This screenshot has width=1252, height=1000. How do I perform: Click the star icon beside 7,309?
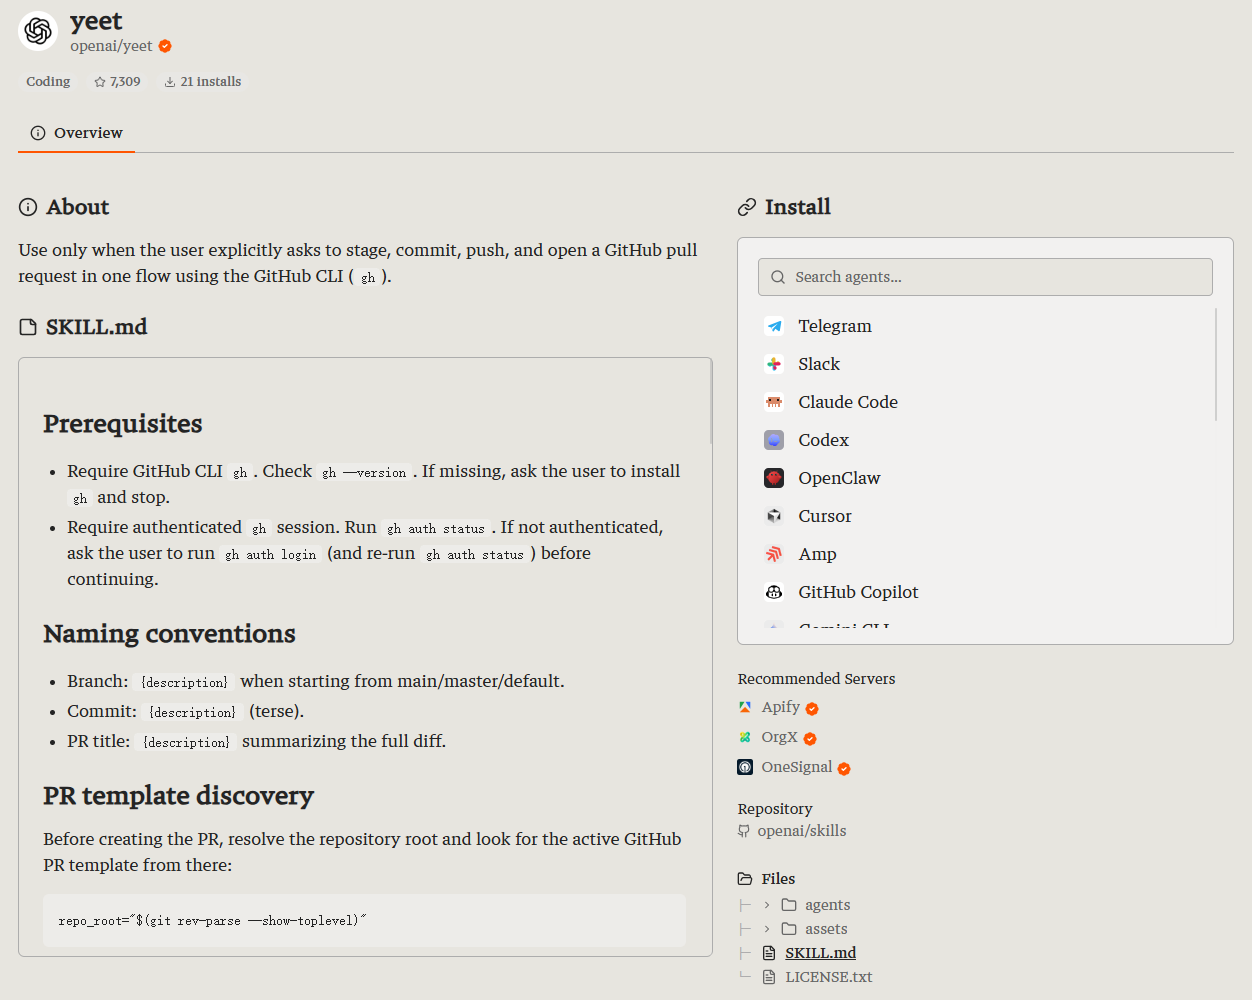[100, 82]
